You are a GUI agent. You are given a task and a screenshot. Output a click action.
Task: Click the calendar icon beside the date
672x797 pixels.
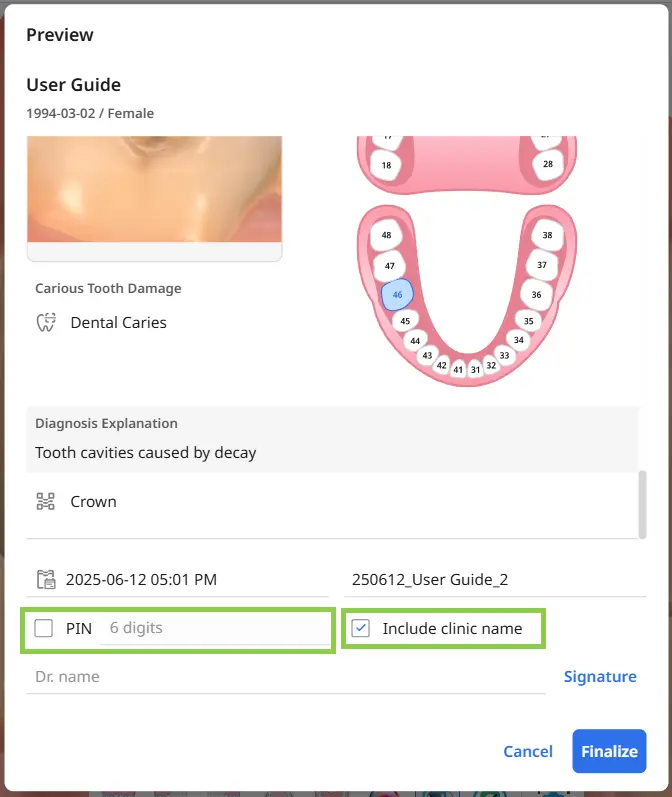[x=46, y=579]
